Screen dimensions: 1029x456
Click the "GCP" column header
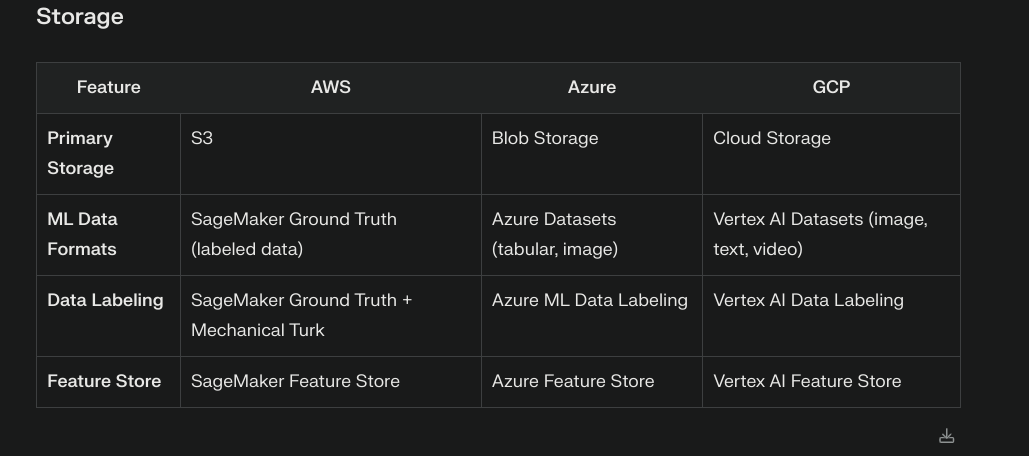[x=831, y=87]
